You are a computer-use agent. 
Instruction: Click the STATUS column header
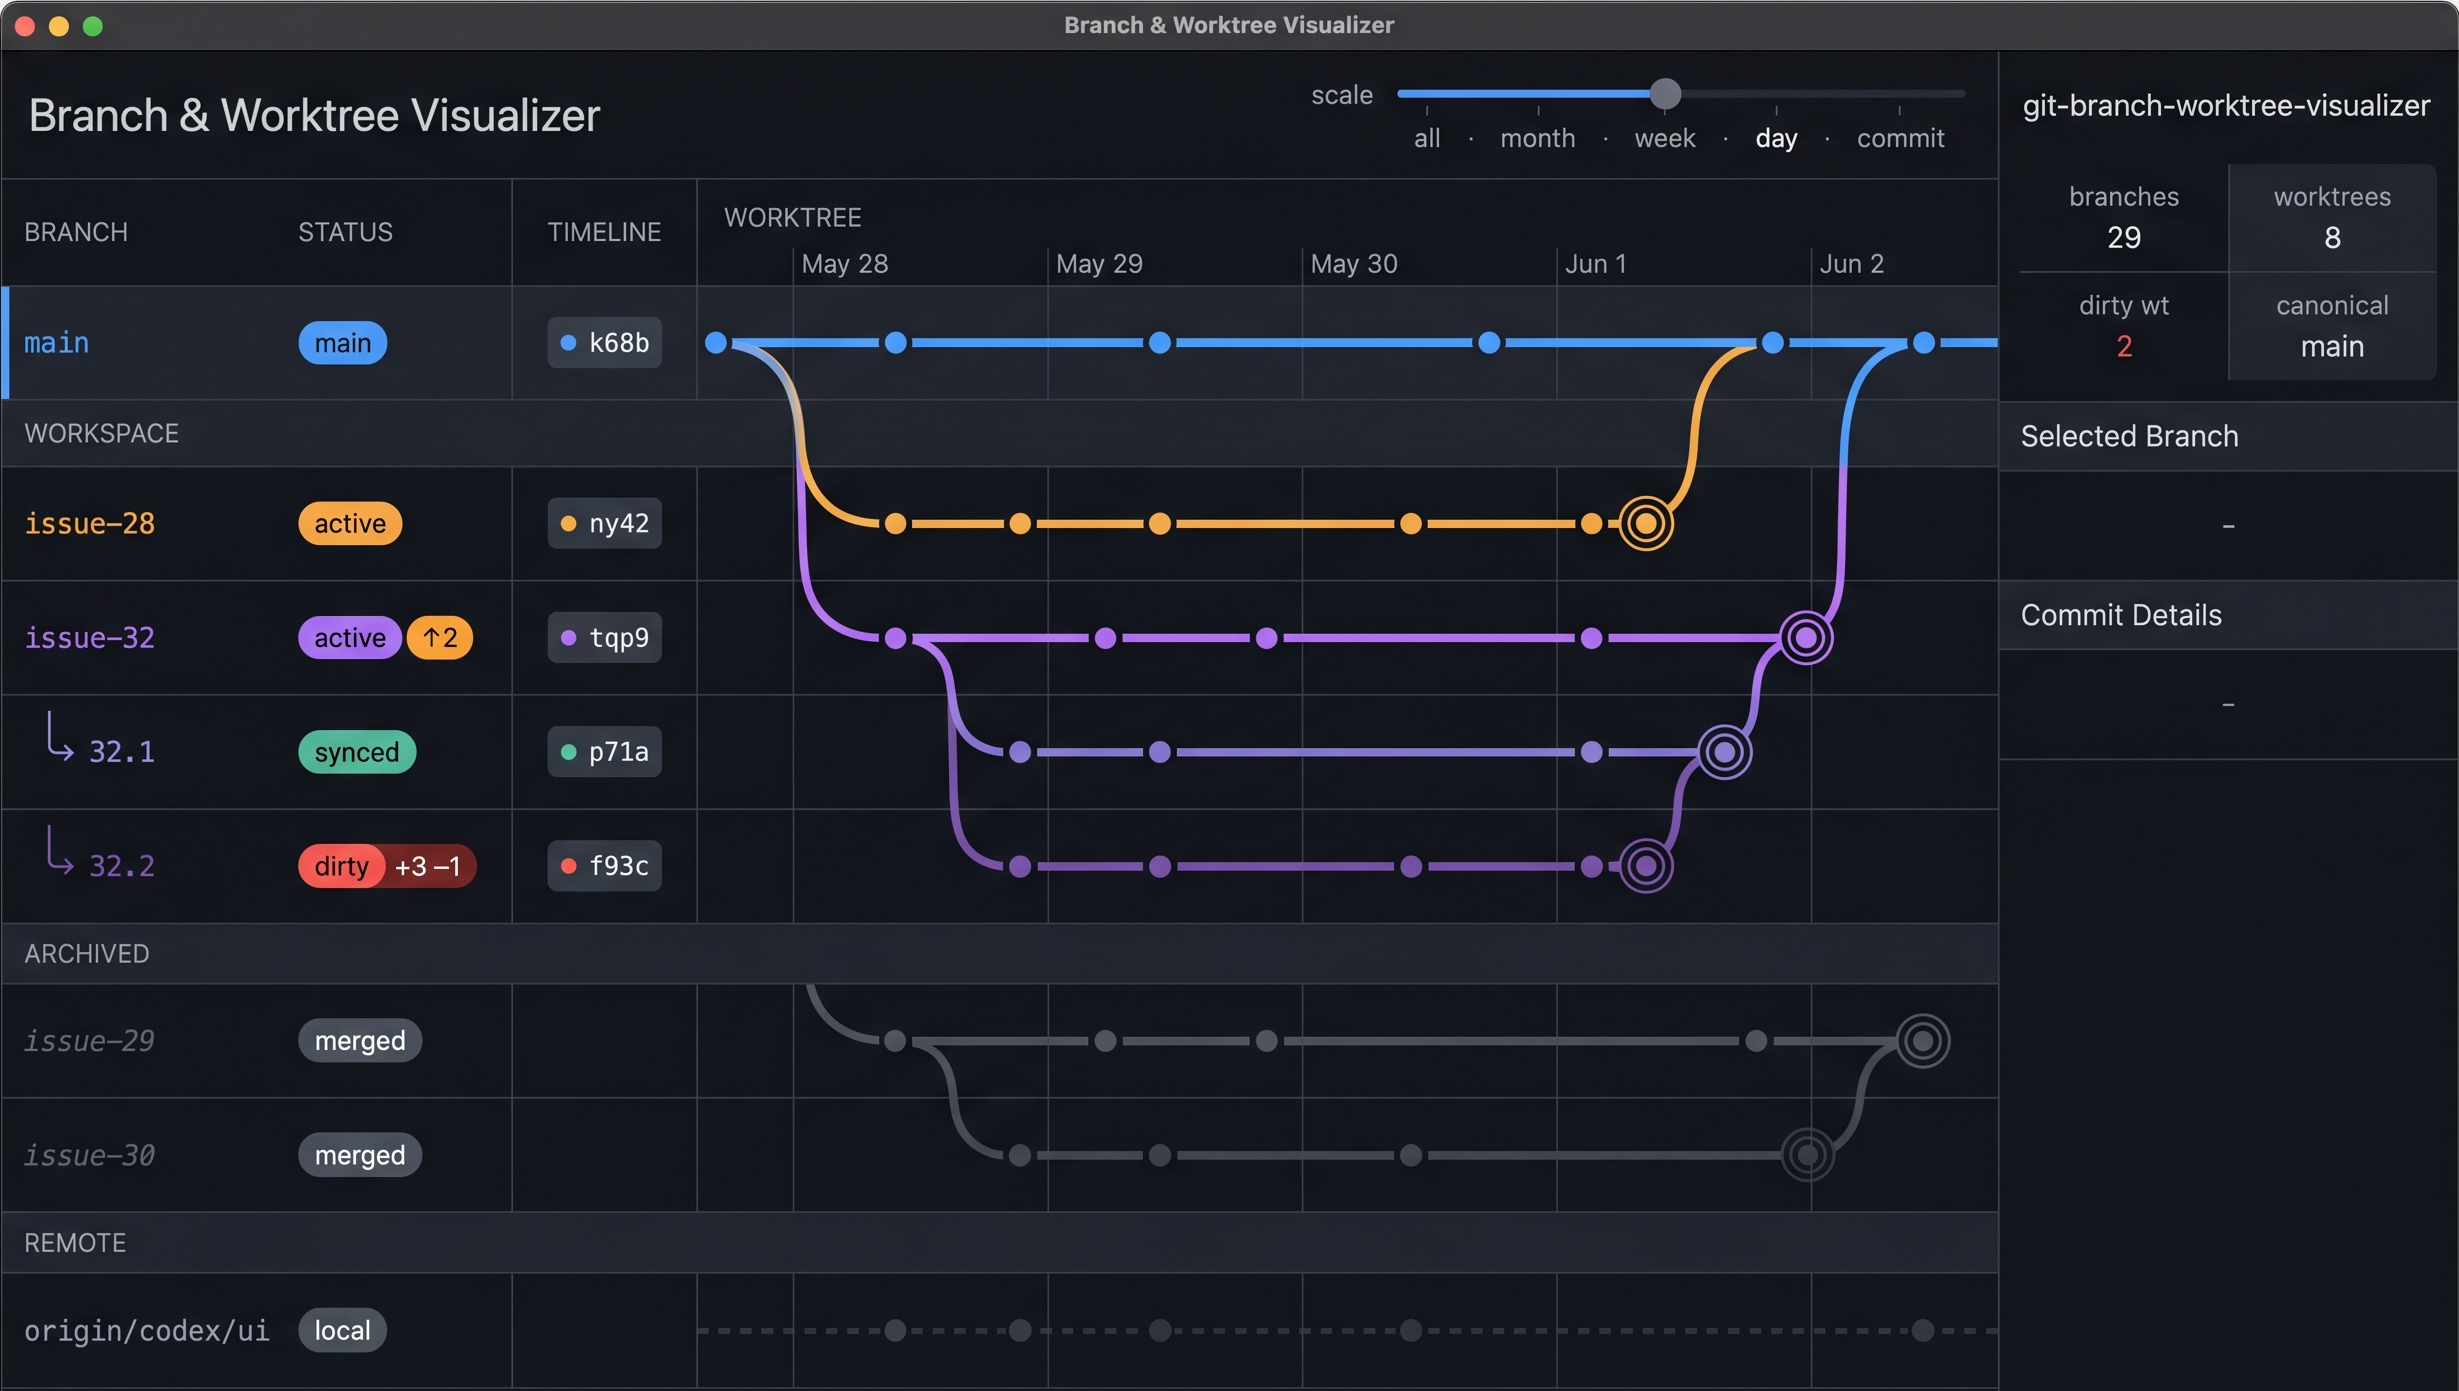click(x=345, y=232)
